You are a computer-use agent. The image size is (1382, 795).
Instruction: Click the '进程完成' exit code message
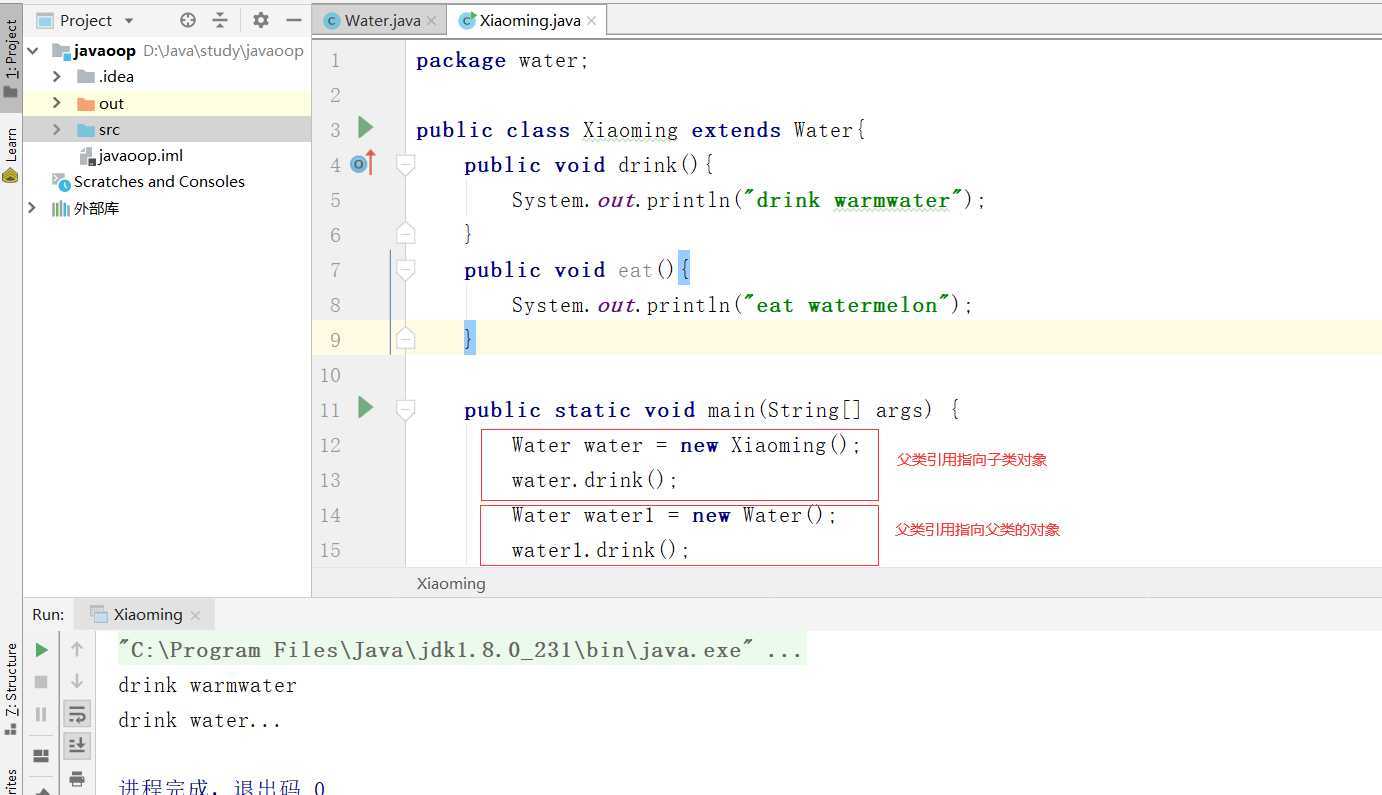[222, 787]
